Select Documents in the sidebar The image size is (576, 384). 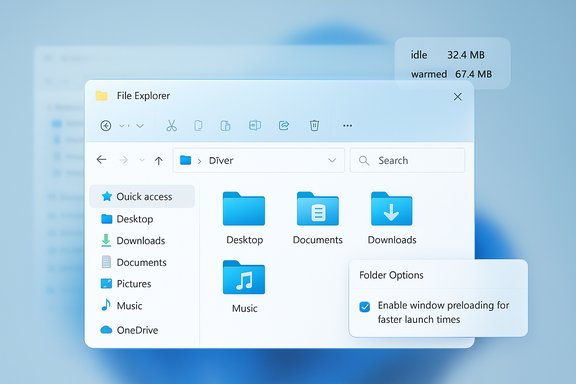tap(134, 262)
